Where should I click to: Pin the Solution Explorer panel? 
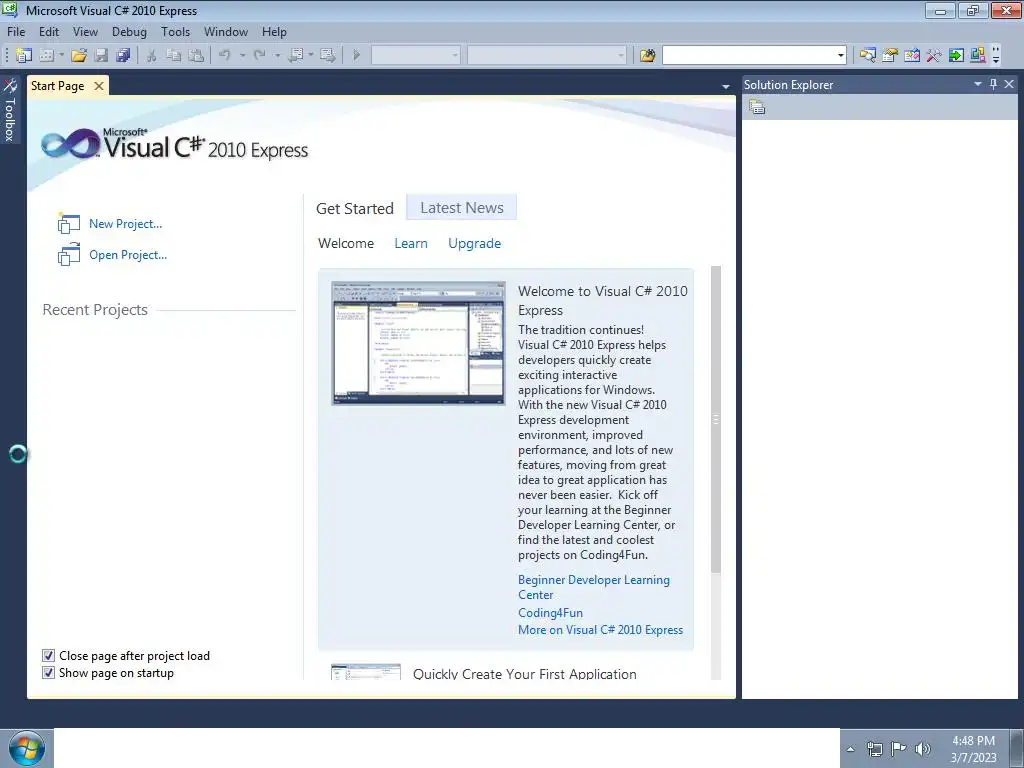[x=993, y=84]
